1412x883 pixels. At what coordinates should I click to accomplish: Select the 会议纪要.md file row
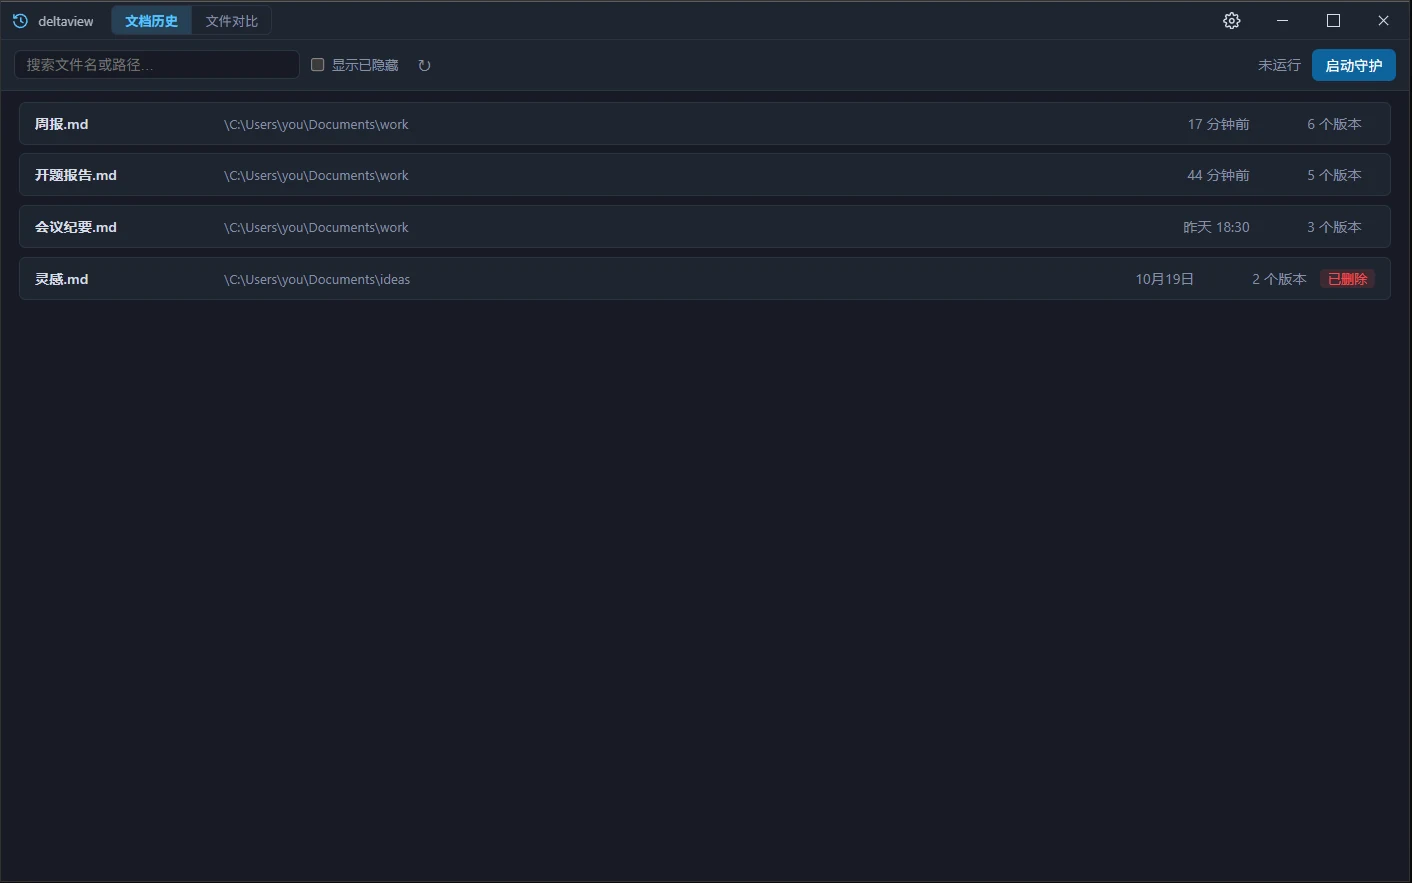click(x=705, y=227)
